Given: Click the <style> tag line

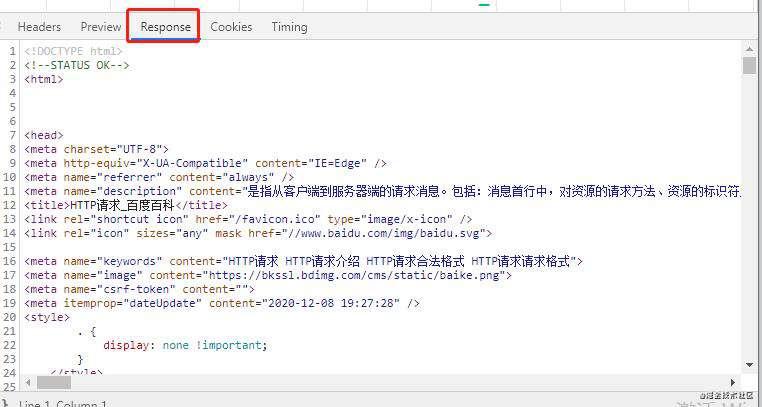Looking at the screenshot, I should (47, 318).
